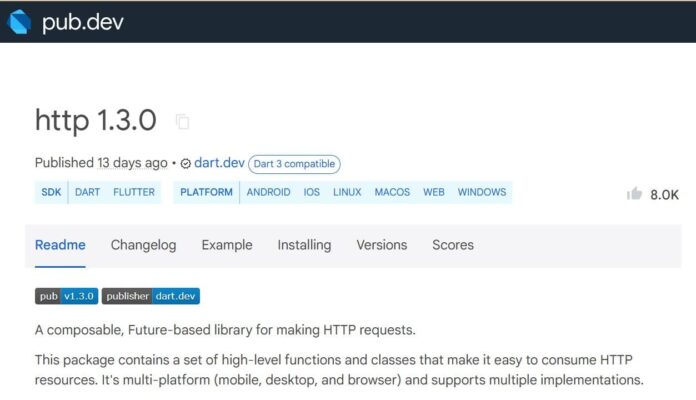Image resolution: width=696 pixels, height=400 pixels.
Task: Click the ANDROID platform tag
Action: [269, 192]
